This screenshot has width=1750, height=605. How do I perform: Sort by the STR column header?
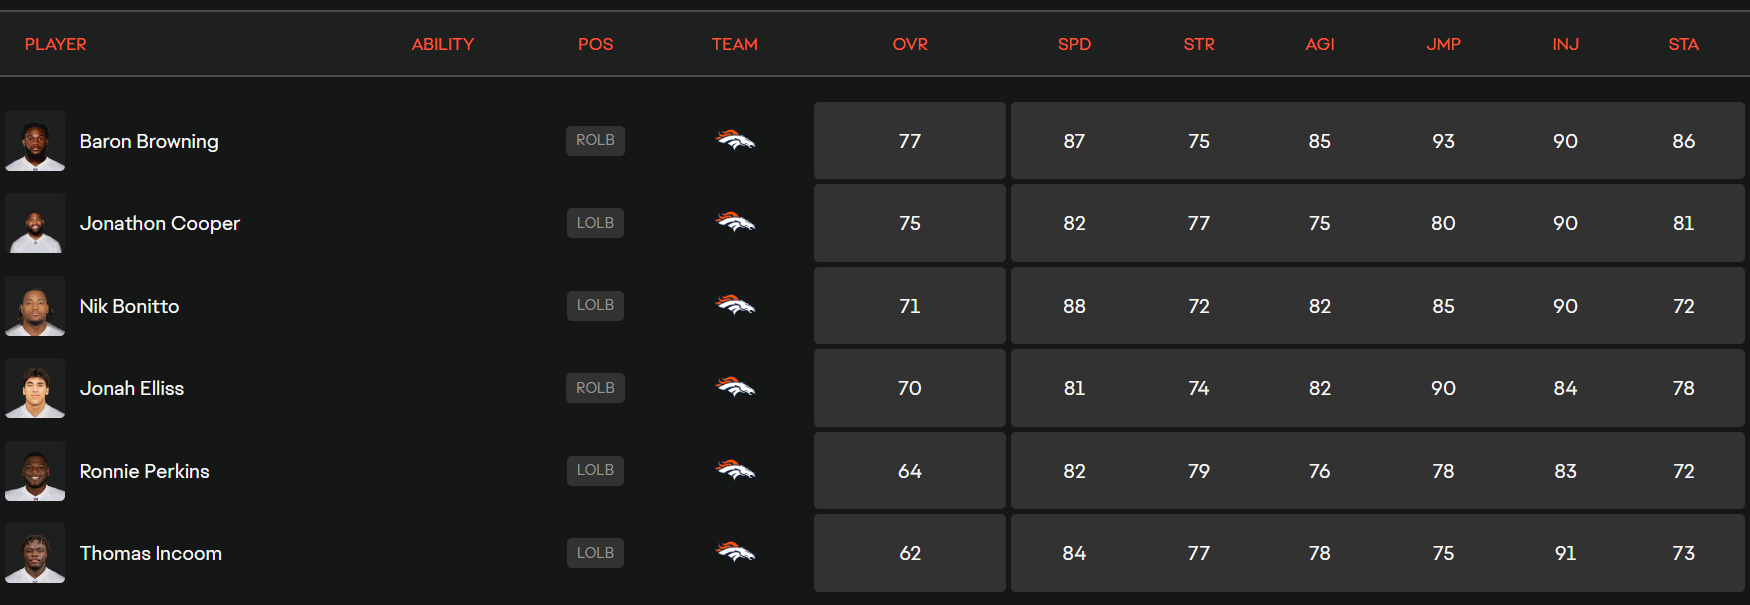pos(1199,44)
